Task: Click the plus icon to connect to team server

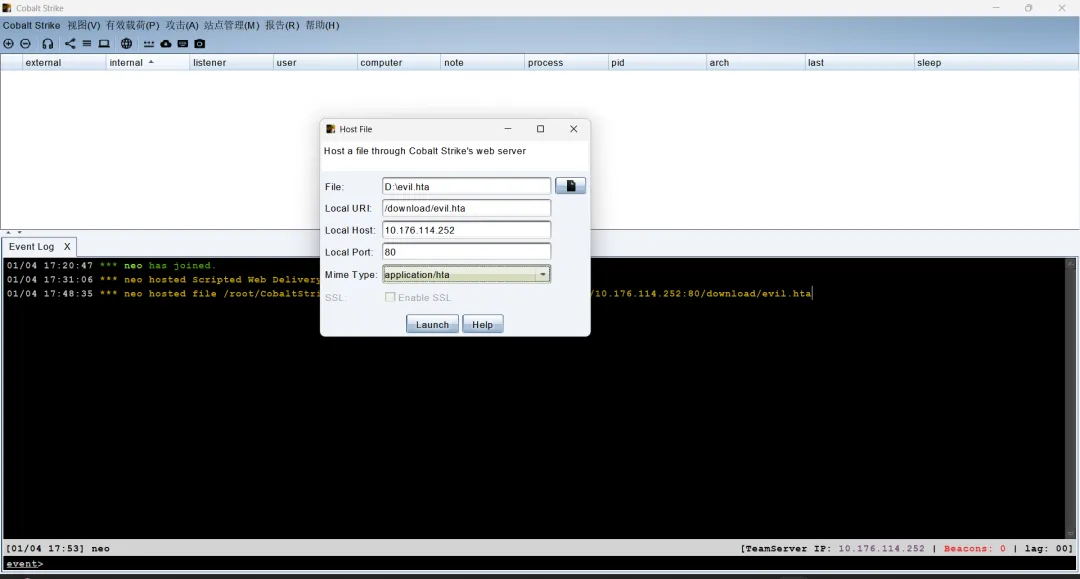Action: [8, 43]
